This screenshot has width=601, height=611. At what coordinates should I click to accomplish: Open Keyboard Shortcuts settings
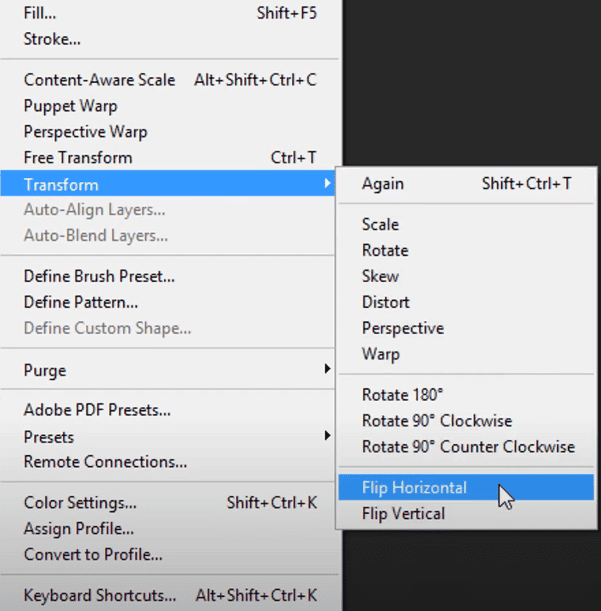(x=99, y=595)
